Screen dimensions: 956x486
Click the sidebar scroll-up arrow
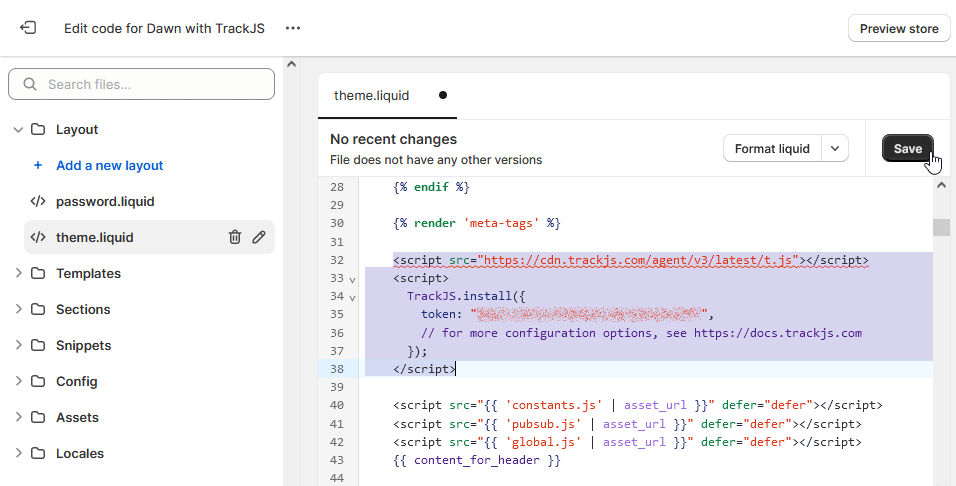pyautogui.click(x=291, y=64)
